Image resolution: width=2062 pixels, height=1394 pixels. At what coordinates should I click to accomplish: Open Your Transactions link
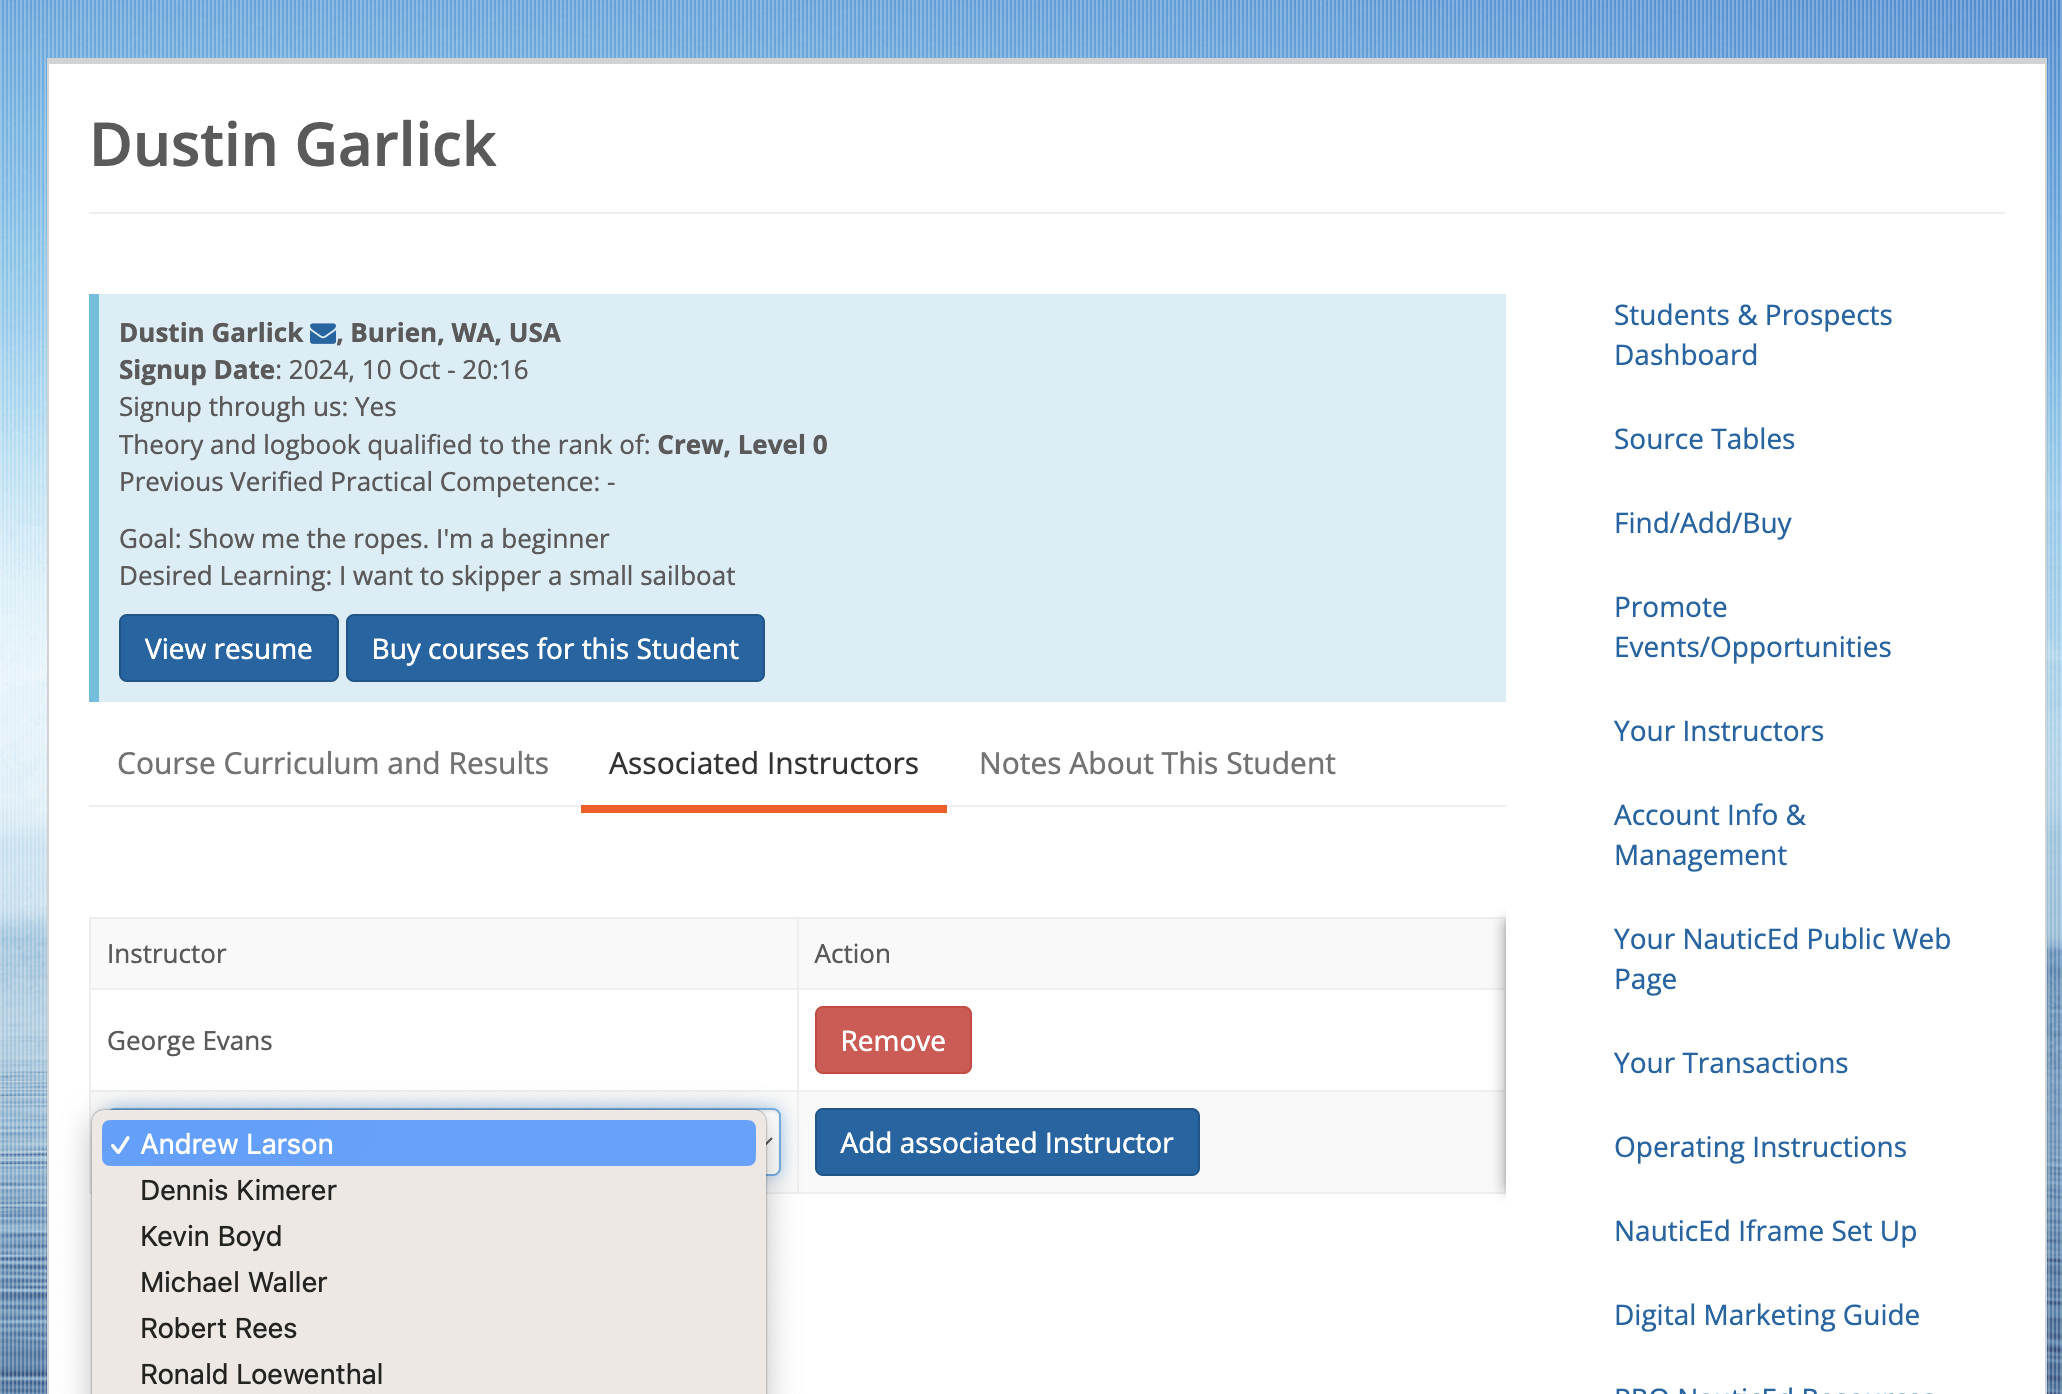(x=1730, y=1062)
